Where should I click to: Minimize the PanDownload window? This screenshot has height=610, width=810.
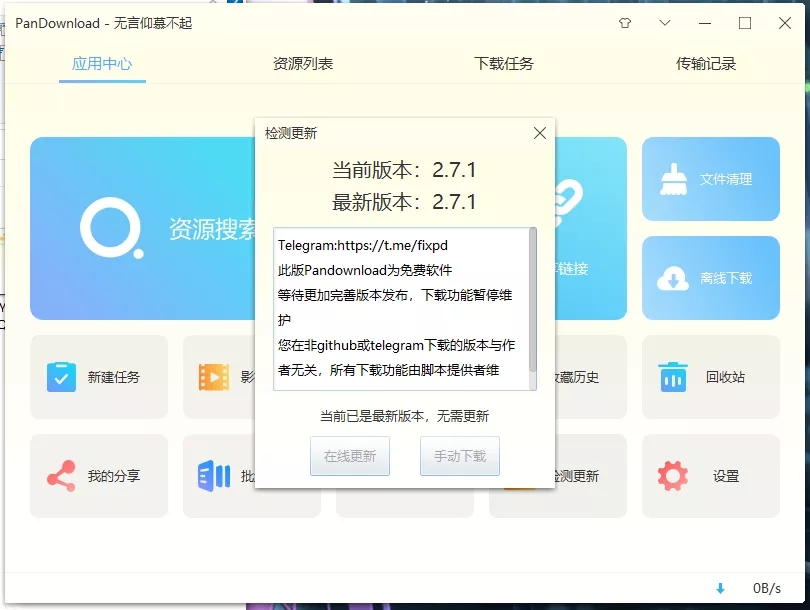[x=705, y=23]
